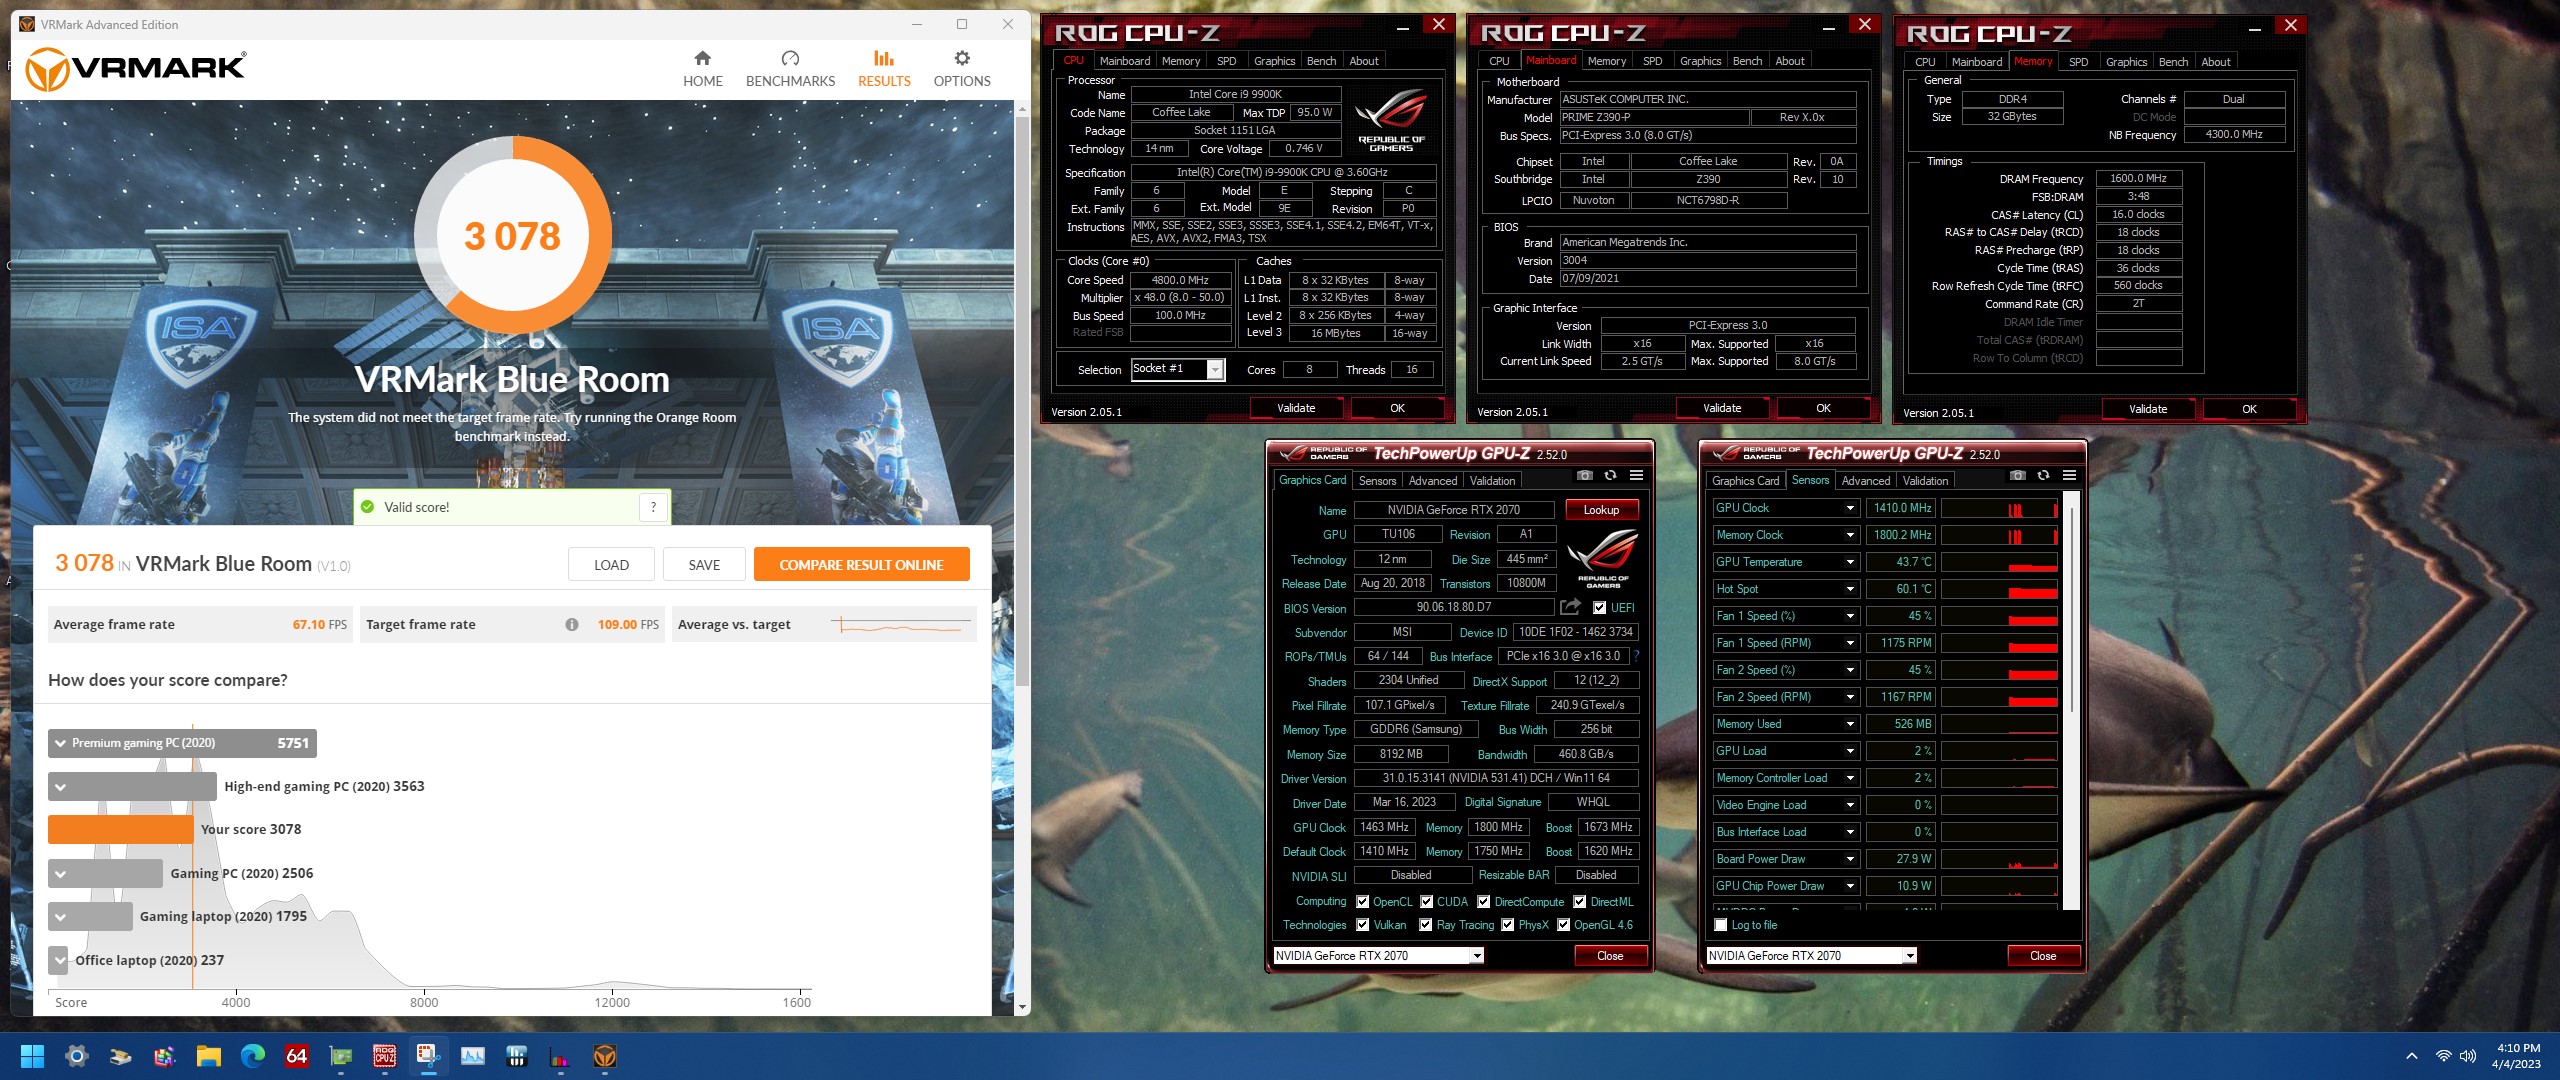Click VRMark results vertical scrollbar
The width and height of the screenshot is (2560, 1080).
coord(1022,400)
